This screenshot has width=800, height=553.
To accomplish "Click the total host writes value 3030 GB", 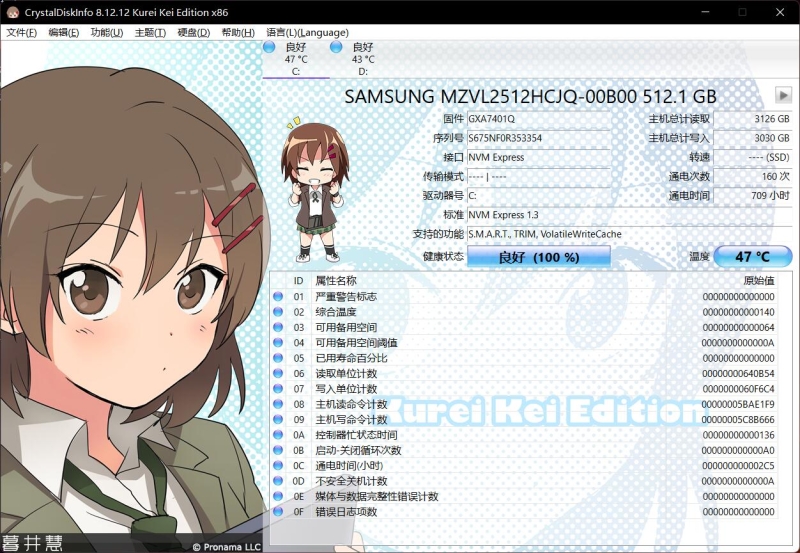I will pos(753,138).
